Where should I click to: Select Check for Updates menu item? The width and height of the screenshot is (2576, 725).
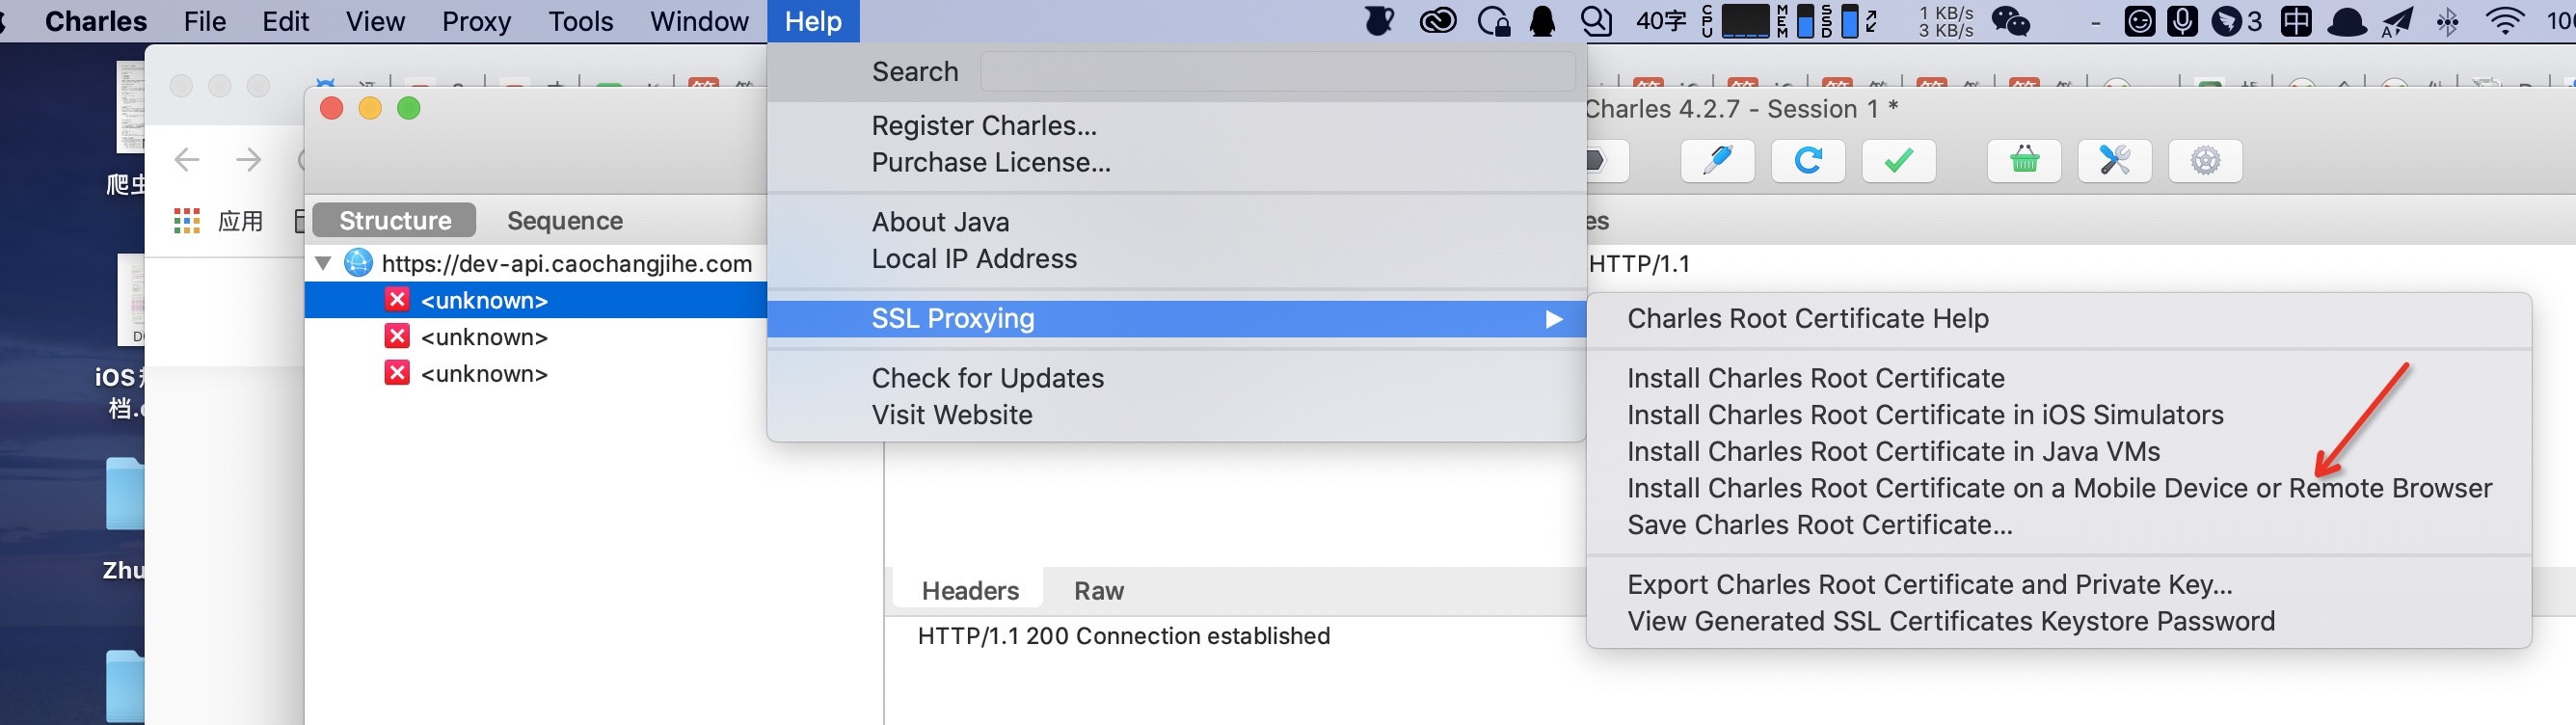(x=1176, y=378)
